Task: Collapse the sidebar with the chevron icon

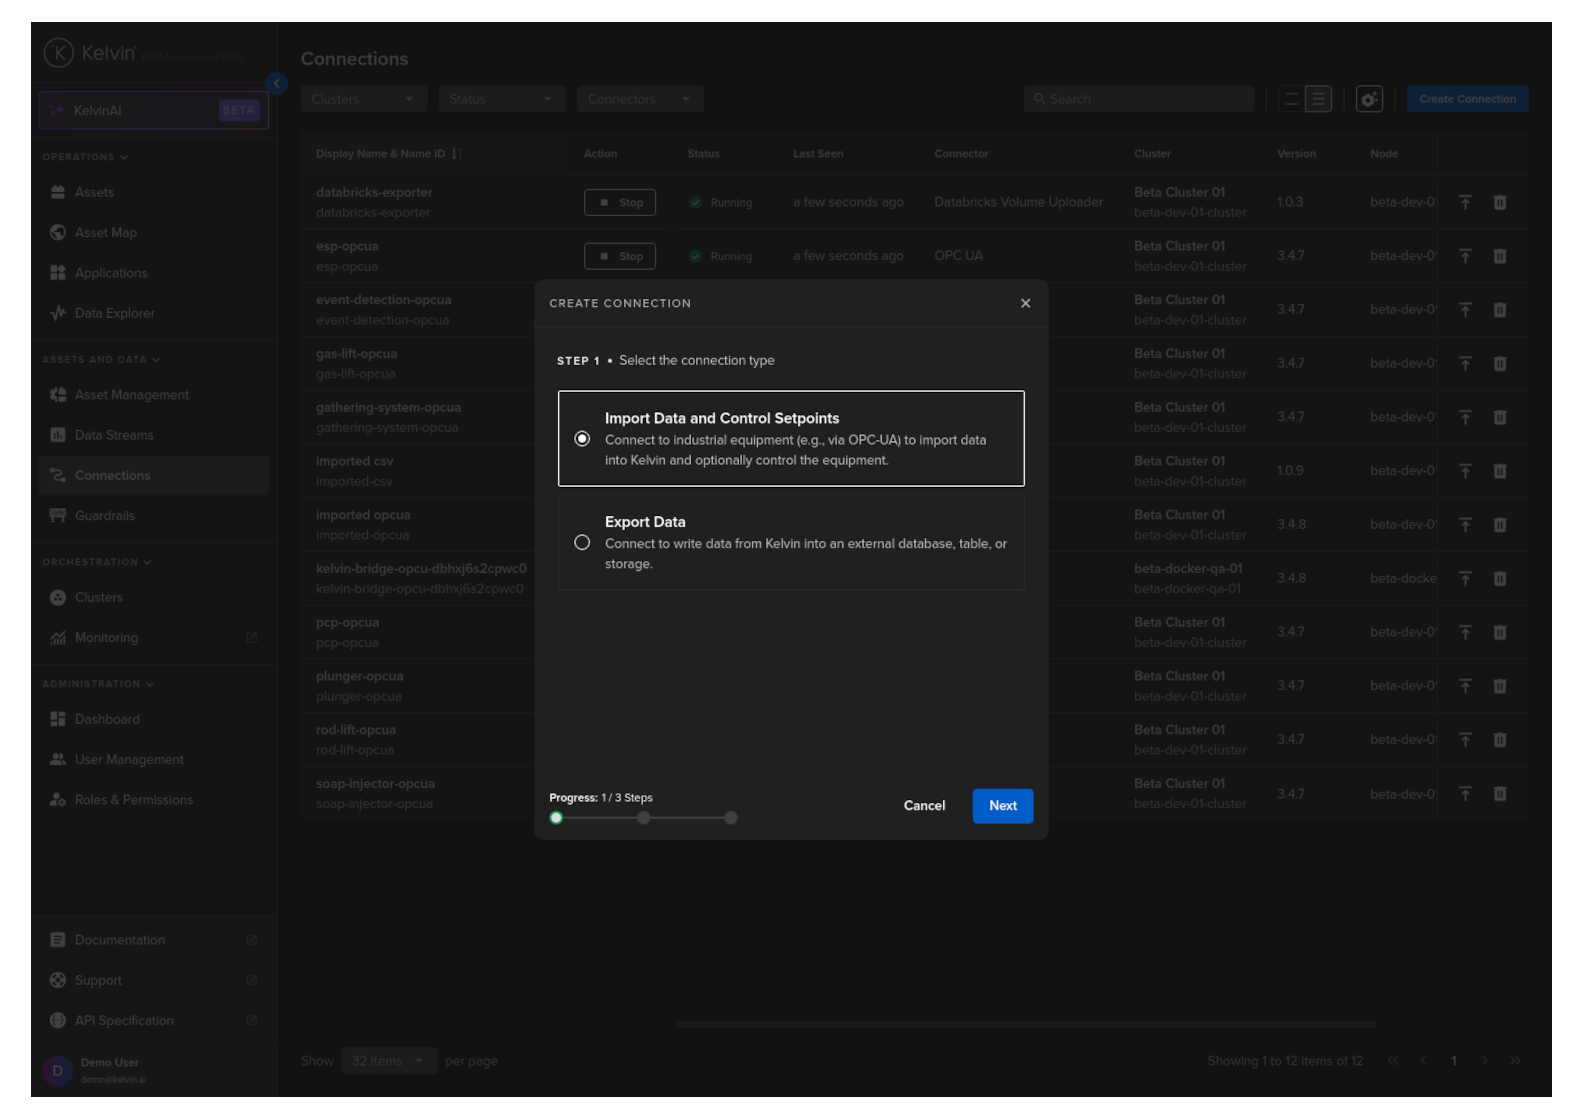Action: [277, 84]
